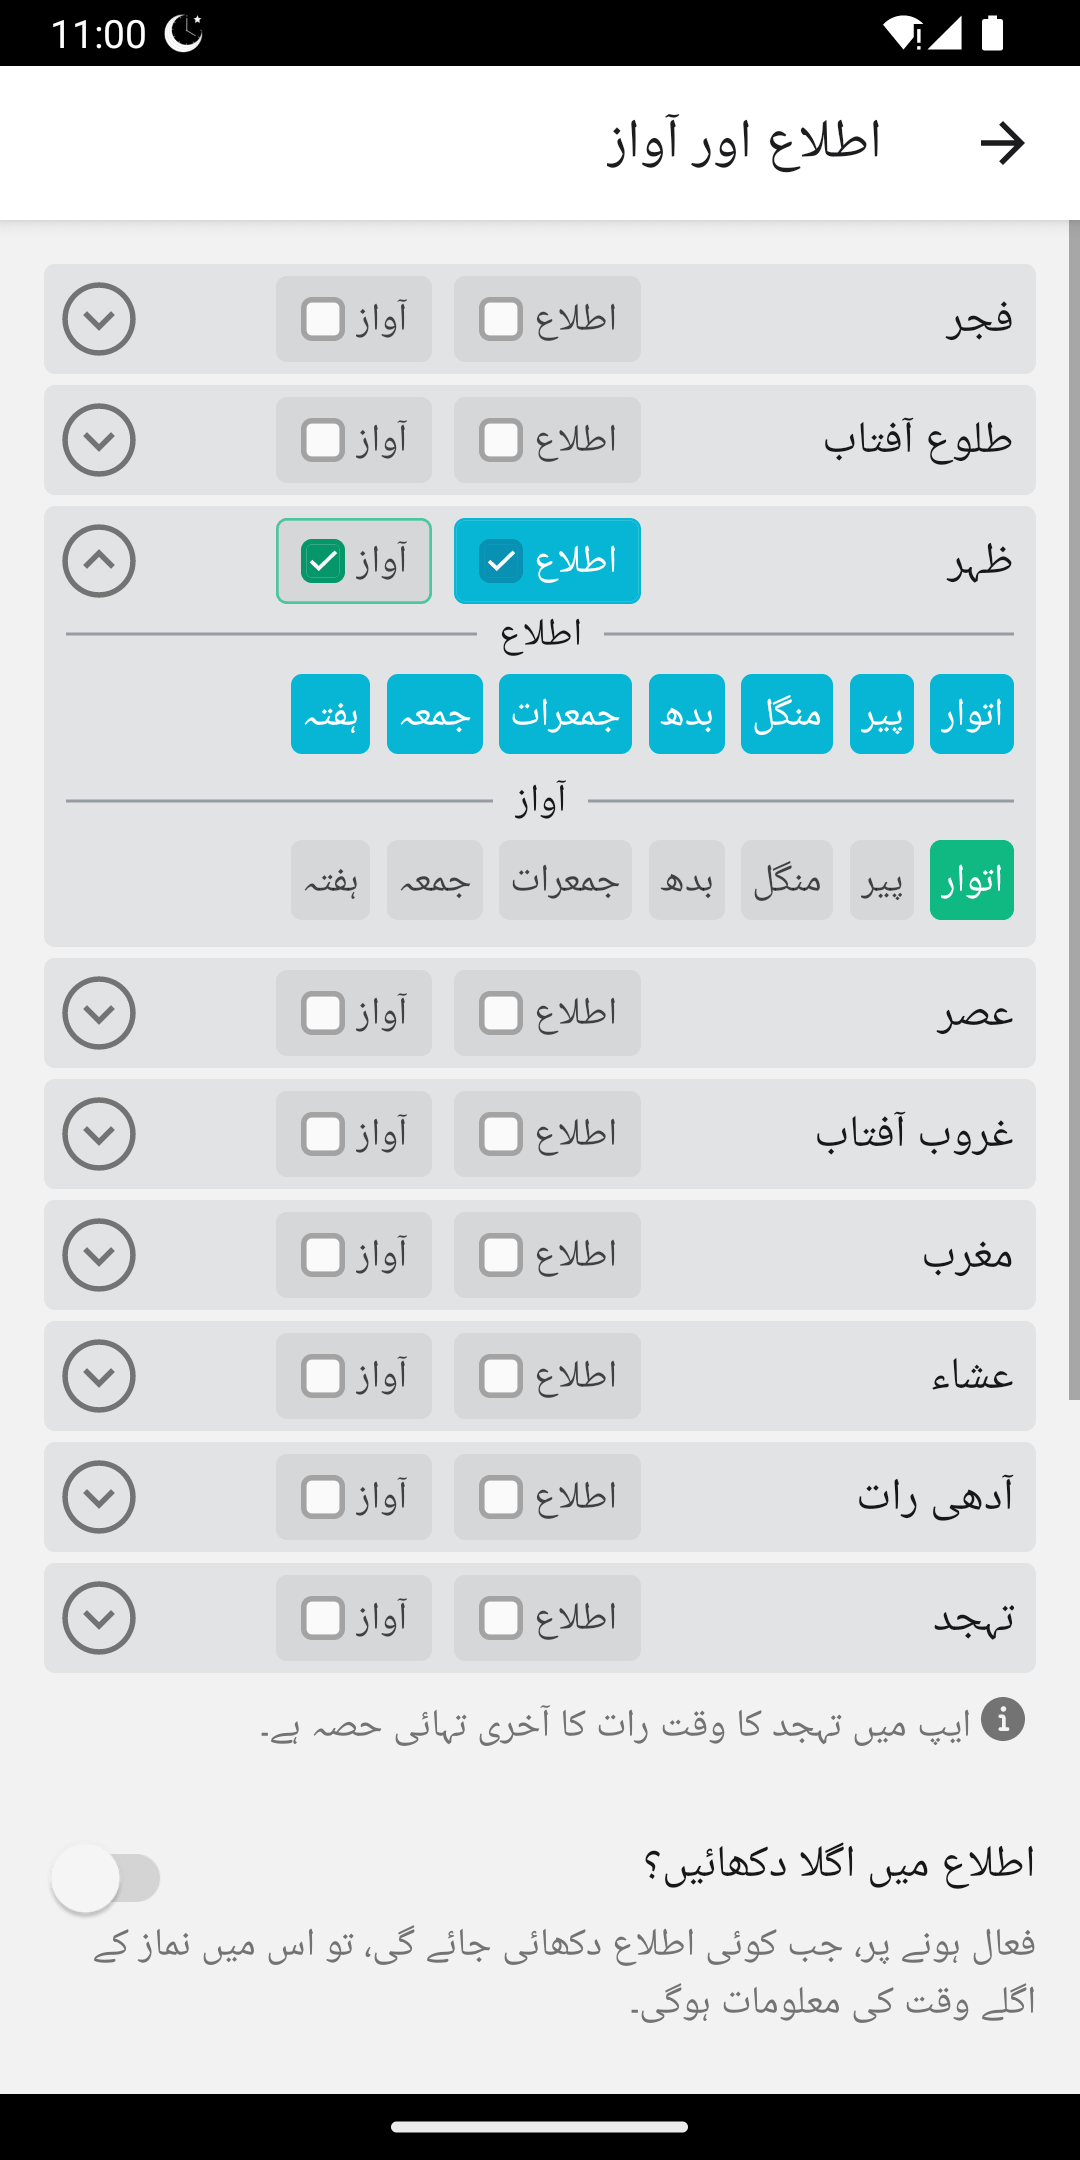Tap the غروب آفتاب row chevron icon

(x=99, y=1134)
